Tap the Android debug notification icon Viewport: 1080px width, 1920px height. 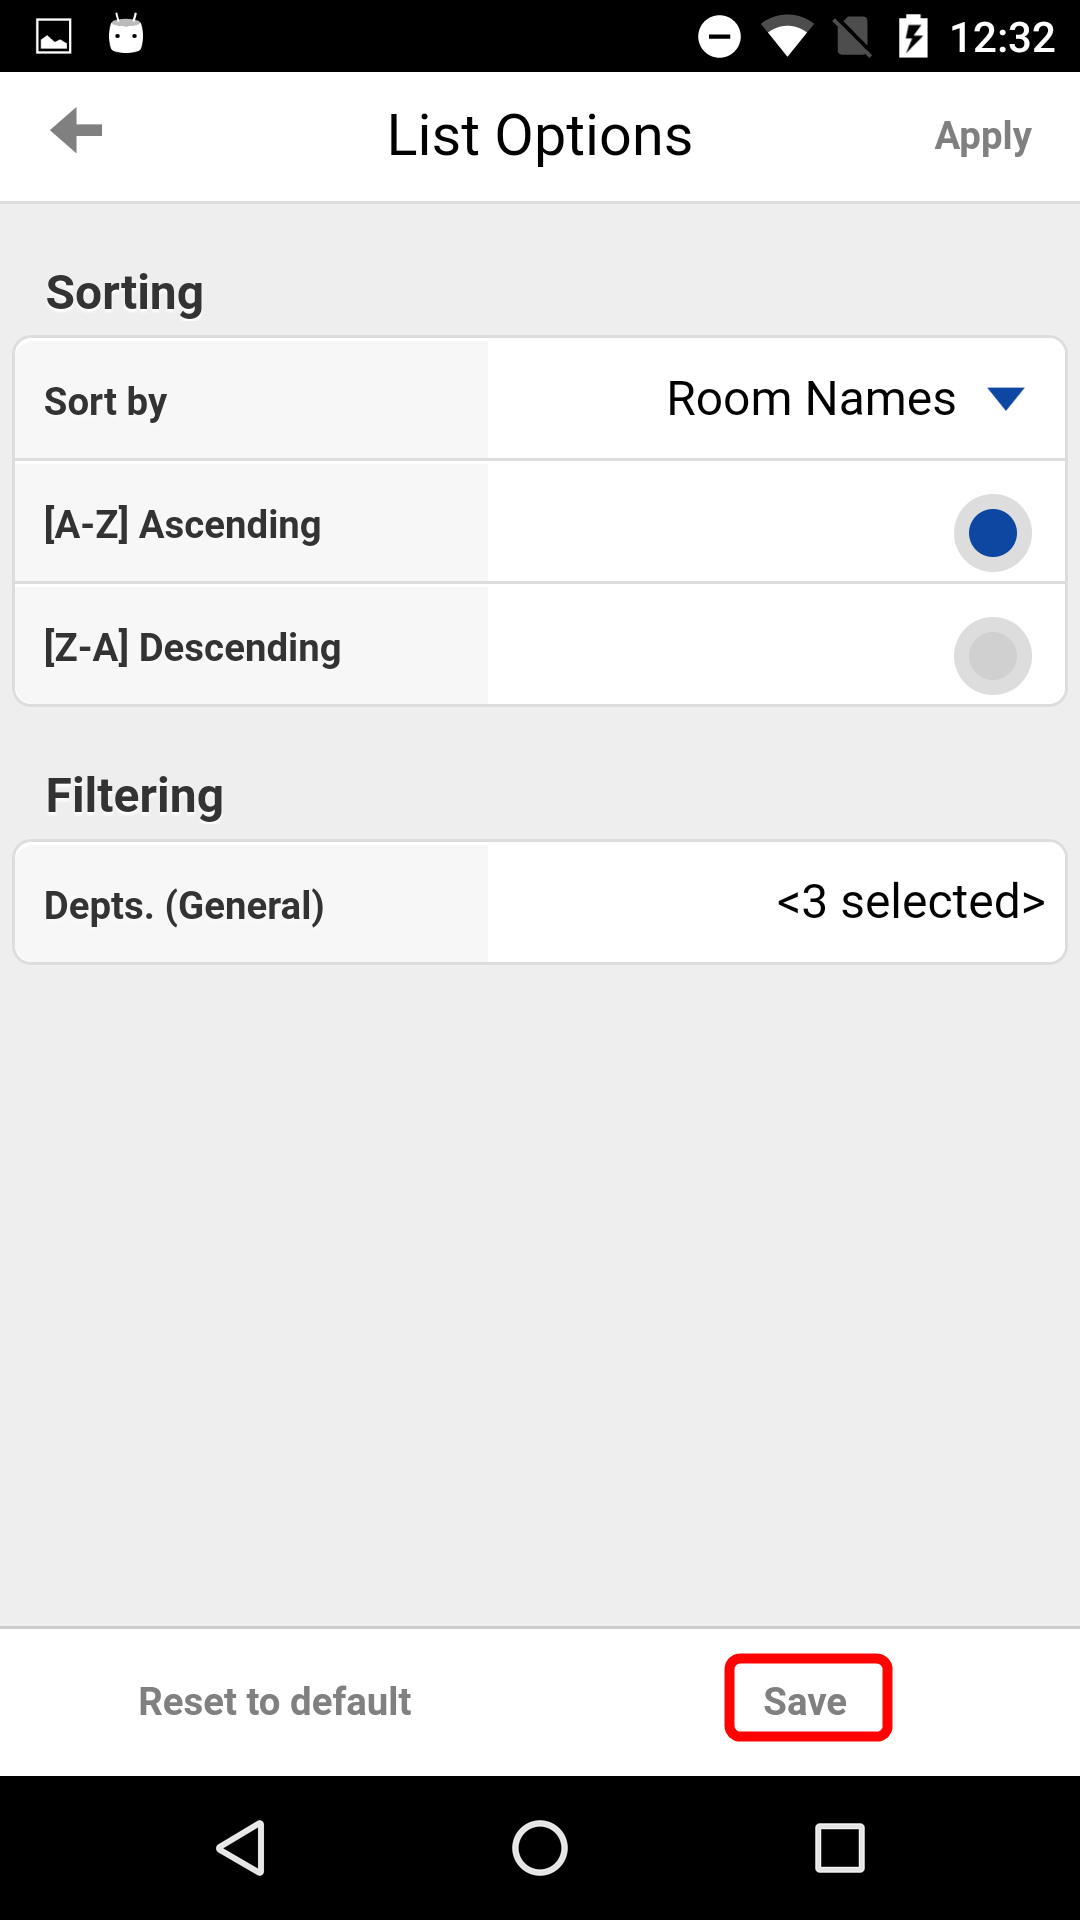point(126,34)
